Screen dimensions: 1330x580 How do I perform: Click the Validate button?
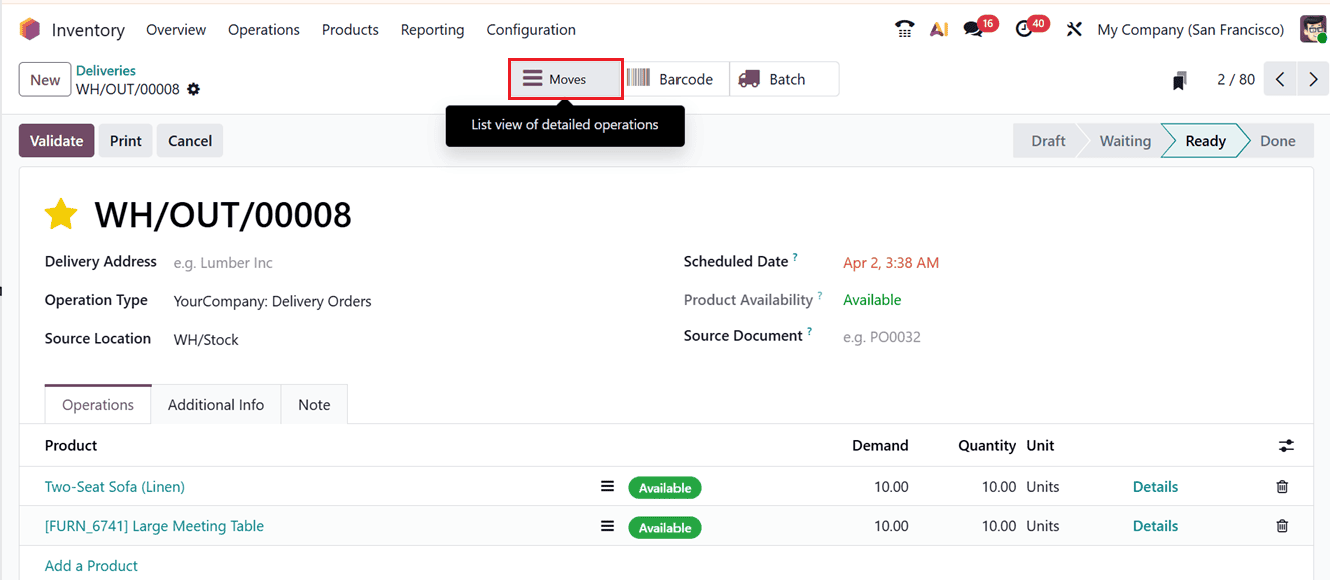pyautogui.click(x=56, y=140)
